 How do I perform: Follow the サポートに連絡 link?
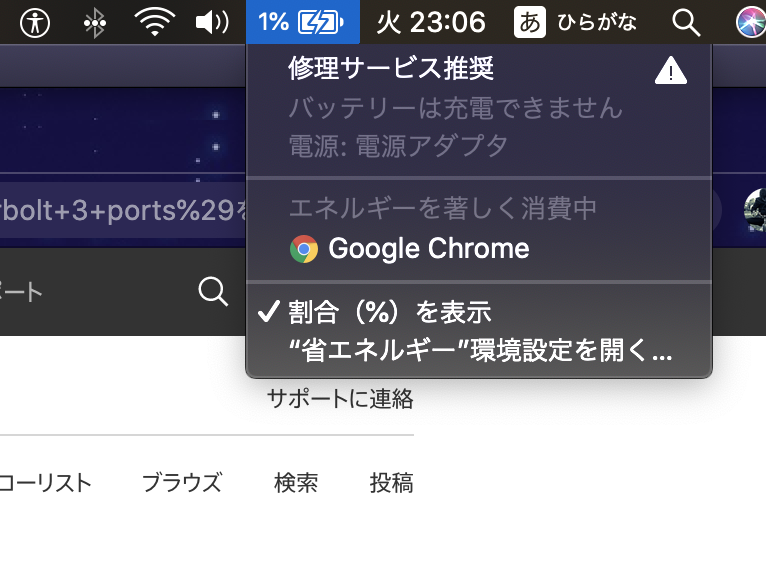click(x=340, y=400)
